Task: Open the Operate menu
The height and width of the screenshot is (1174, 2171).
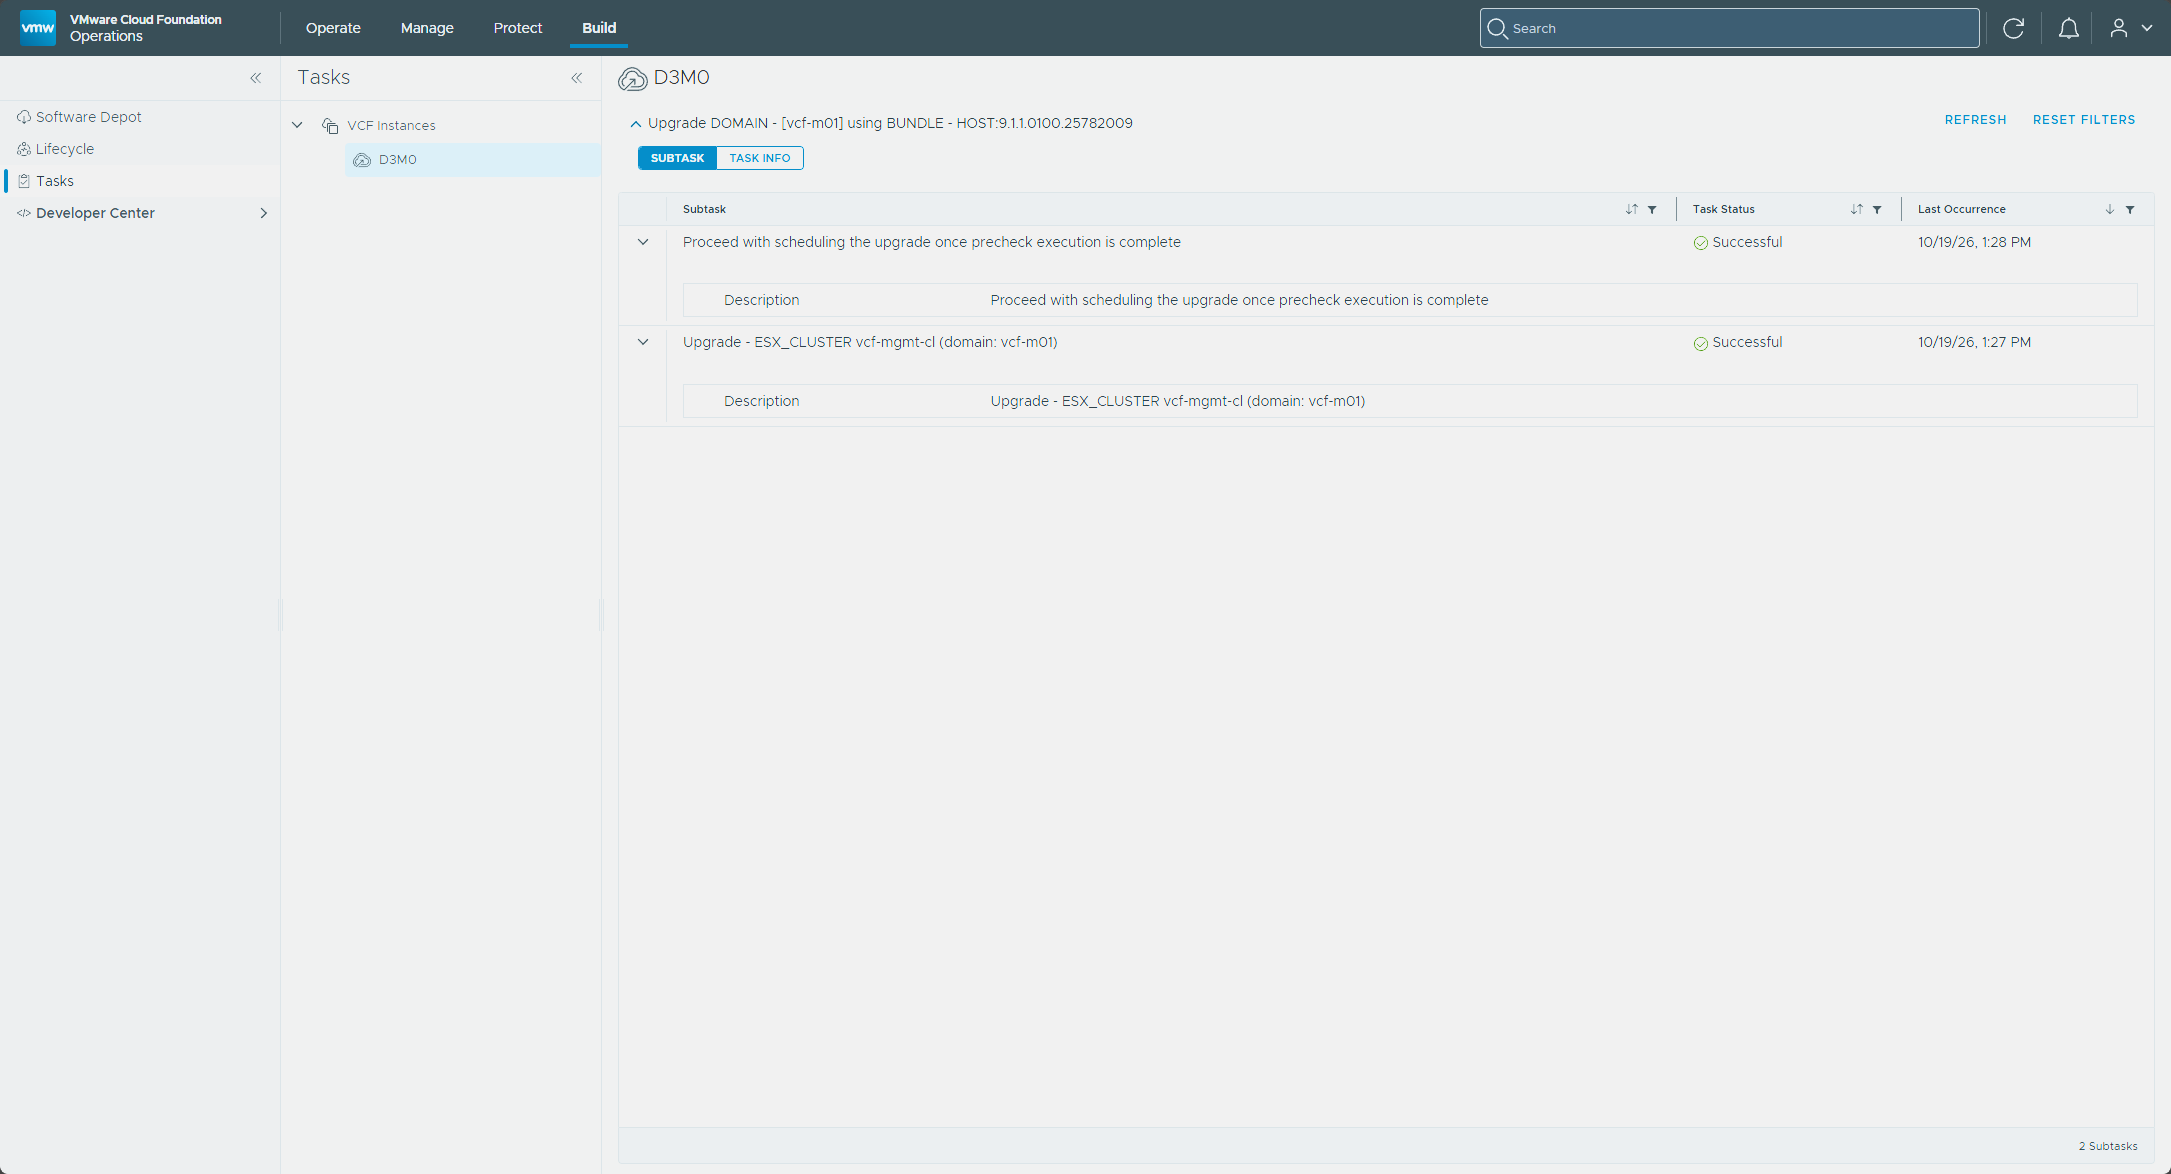Action: point(333,28)
